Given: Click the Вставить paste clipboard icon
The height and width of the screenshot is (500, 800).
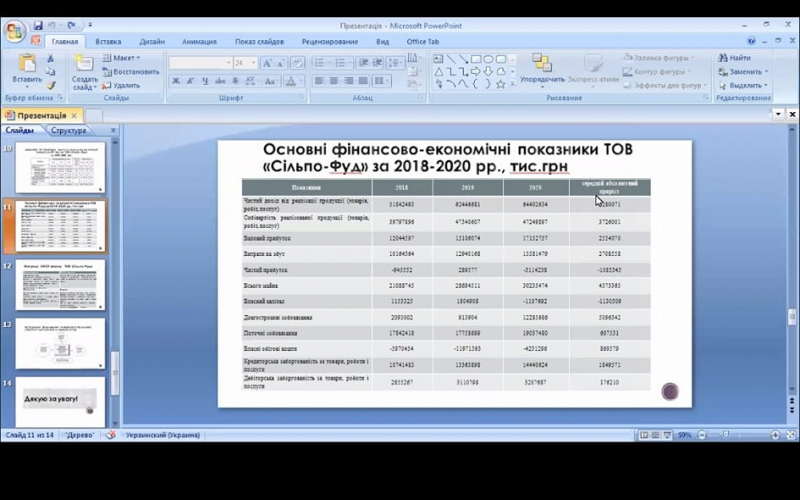Looking at the screenshot, I should pyautogui.click(x=27, y=63).
